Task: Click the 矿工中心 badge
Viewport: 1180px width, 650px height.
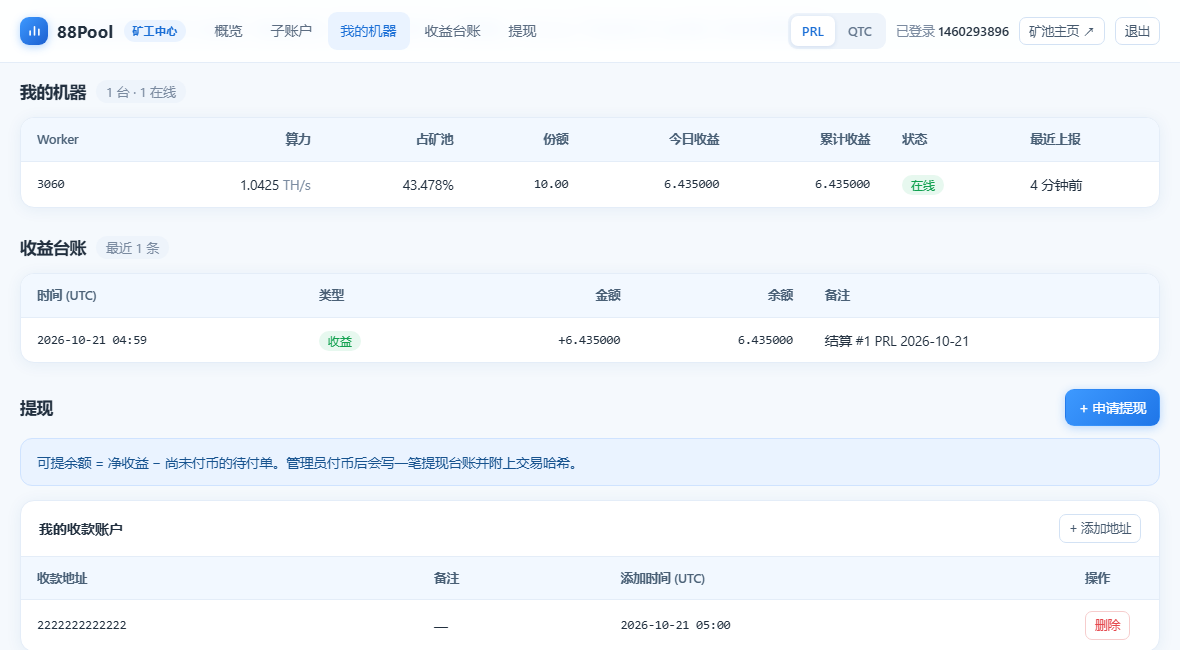Action: (x=154, y=31)
